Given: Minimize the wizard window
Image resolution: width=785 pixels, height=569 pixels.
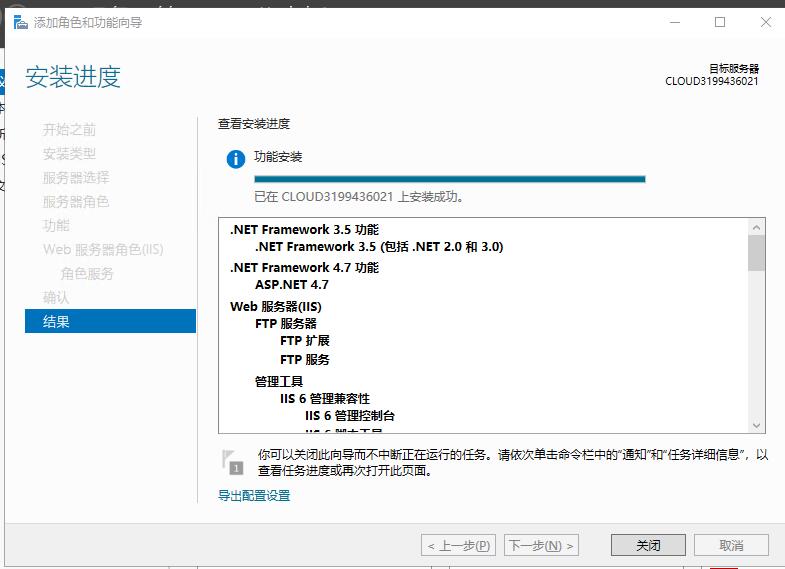Looking at the screenshot, I should pyautogui.click(x=674, y=22).
